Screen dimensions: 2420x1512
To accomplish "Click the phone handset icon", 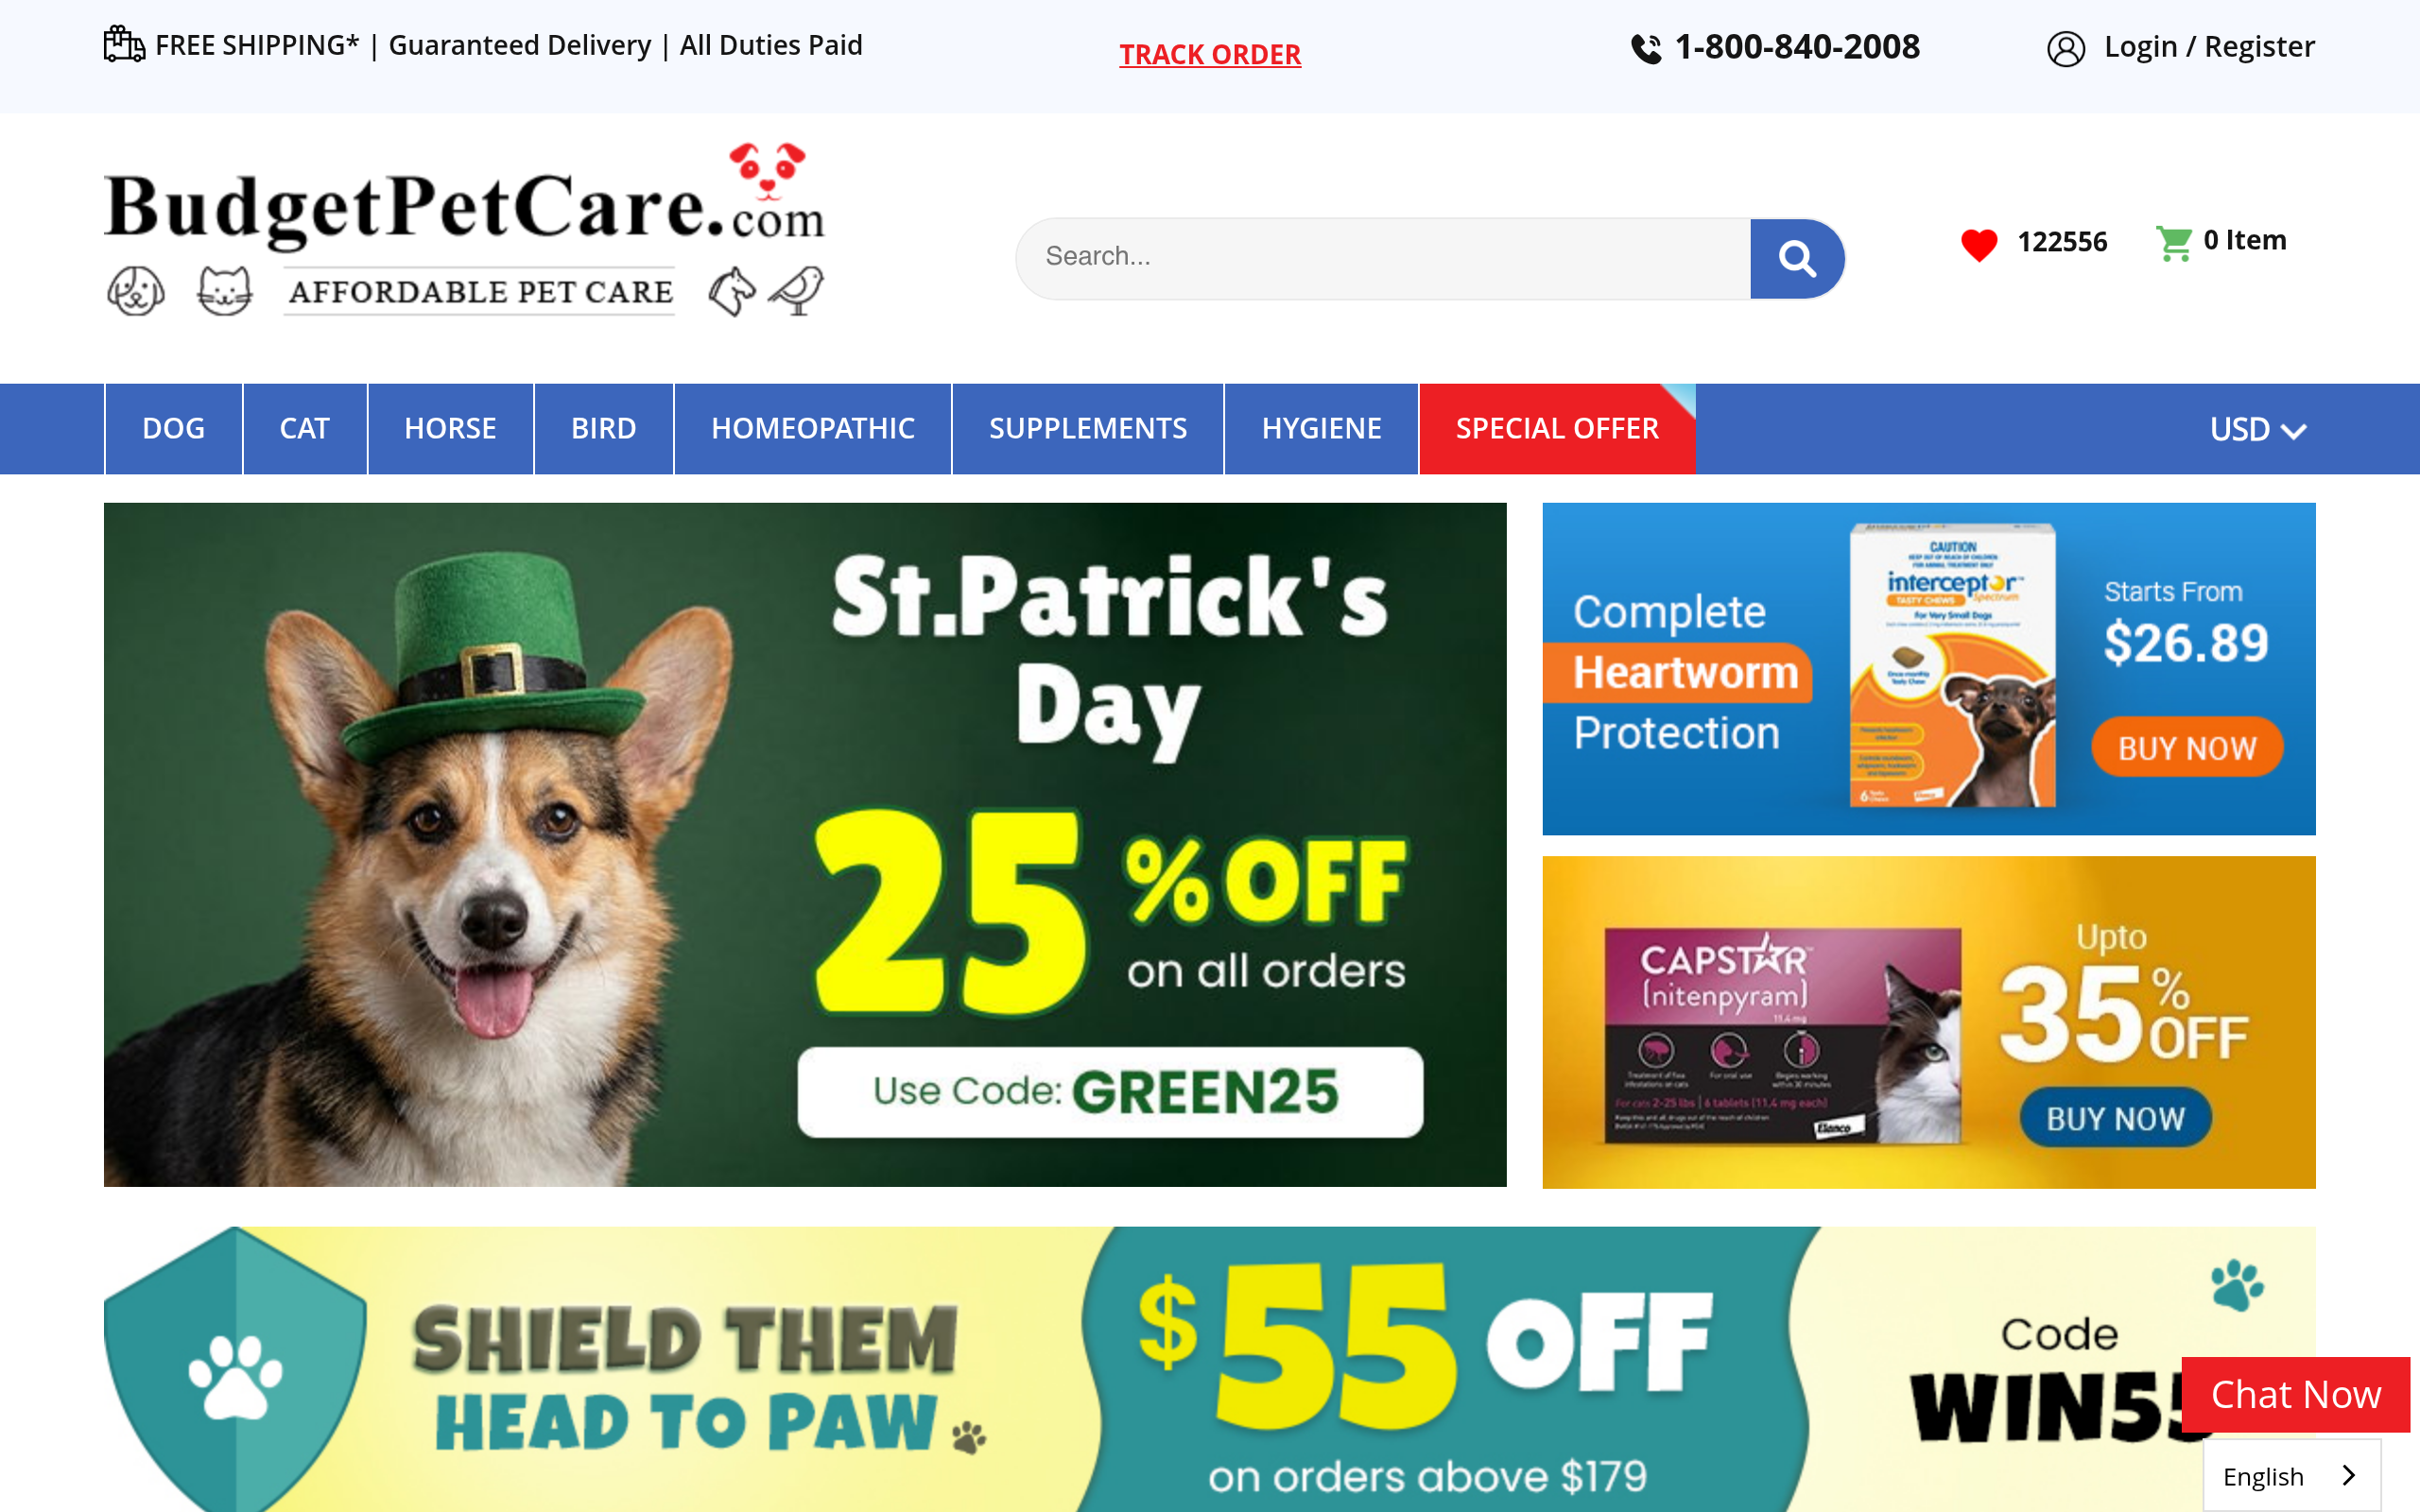I will tap(1646, 48).
